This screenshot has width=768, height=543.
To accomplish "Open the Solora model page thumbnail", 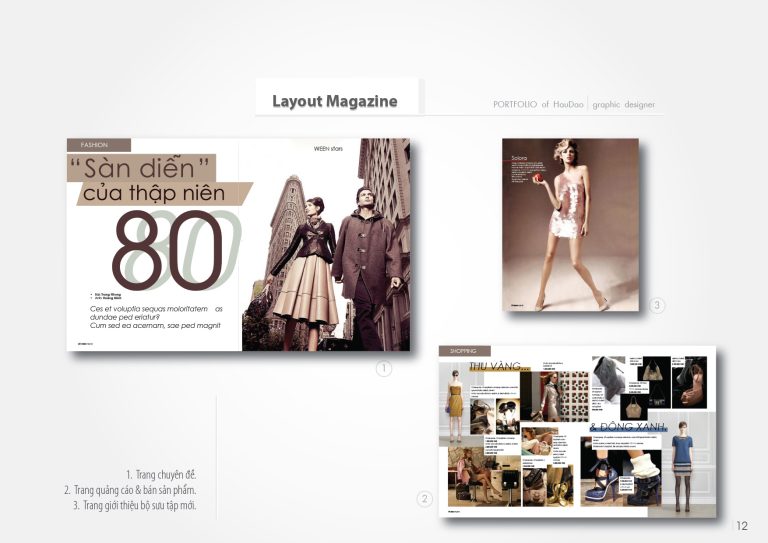I will [x=569, y=225].
